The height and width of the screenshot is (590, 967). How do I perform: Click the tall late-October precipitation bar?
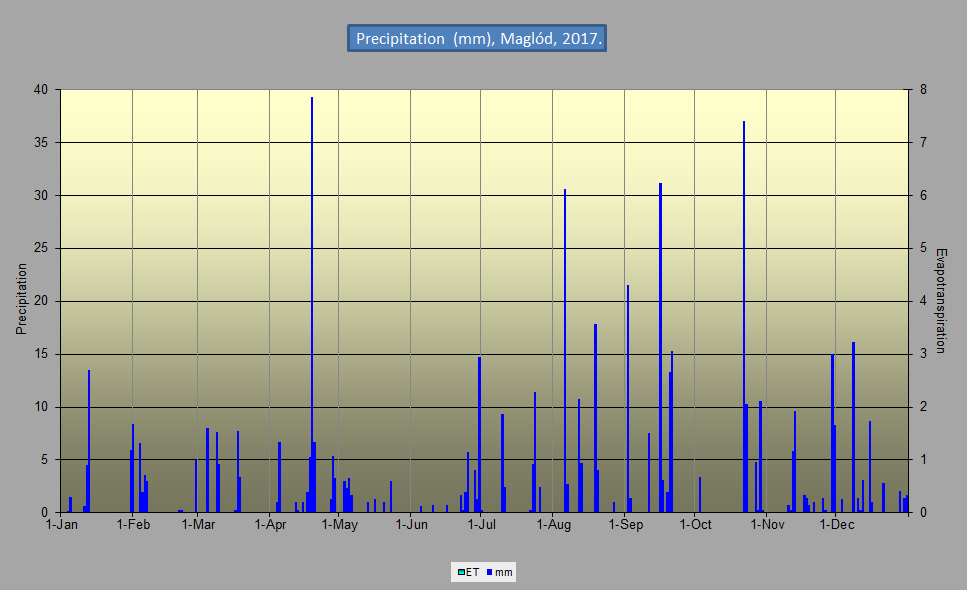tap(744, 316)
